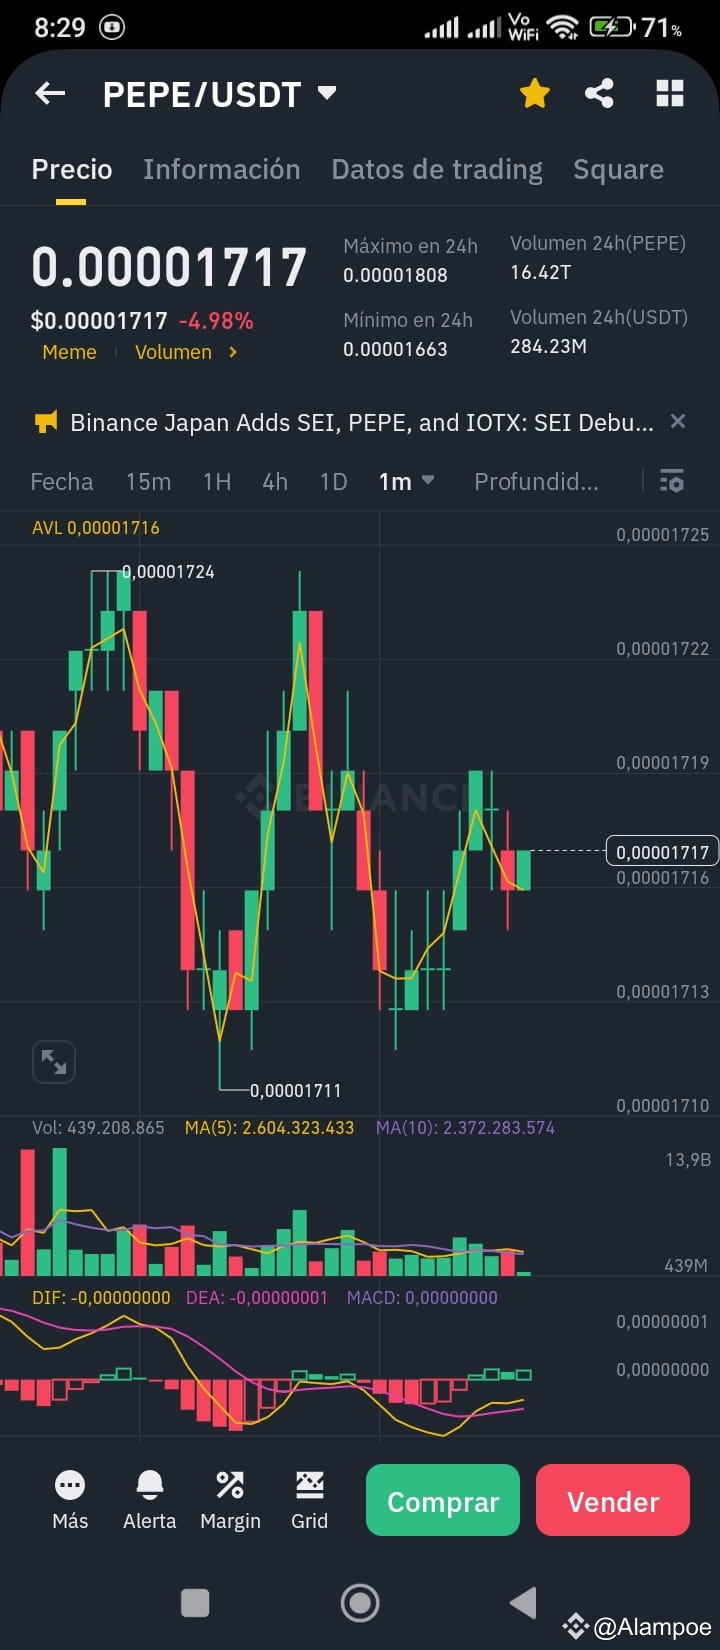Tap the Android home circle button
This screenshot has height=1650, width=720.
(360, 1603)
